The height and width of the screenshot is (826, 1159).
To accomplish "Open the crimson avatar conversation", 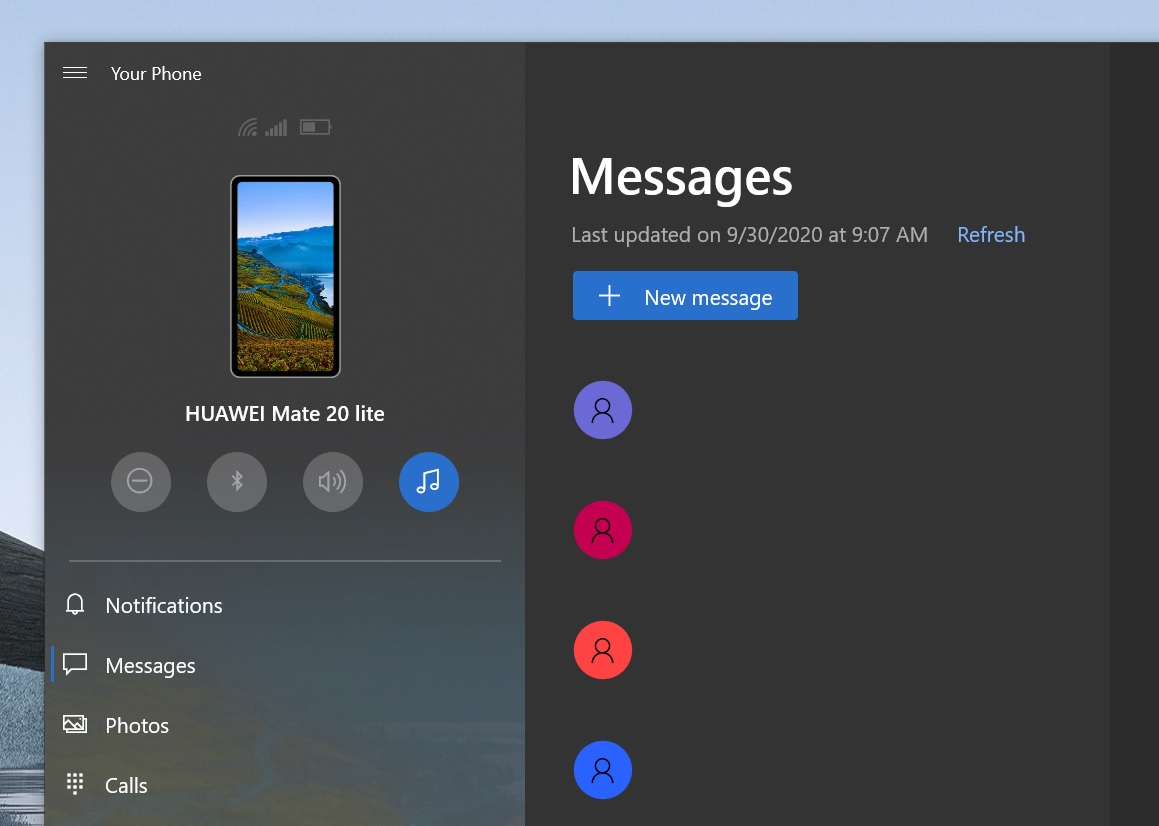I will coord(603,530).
